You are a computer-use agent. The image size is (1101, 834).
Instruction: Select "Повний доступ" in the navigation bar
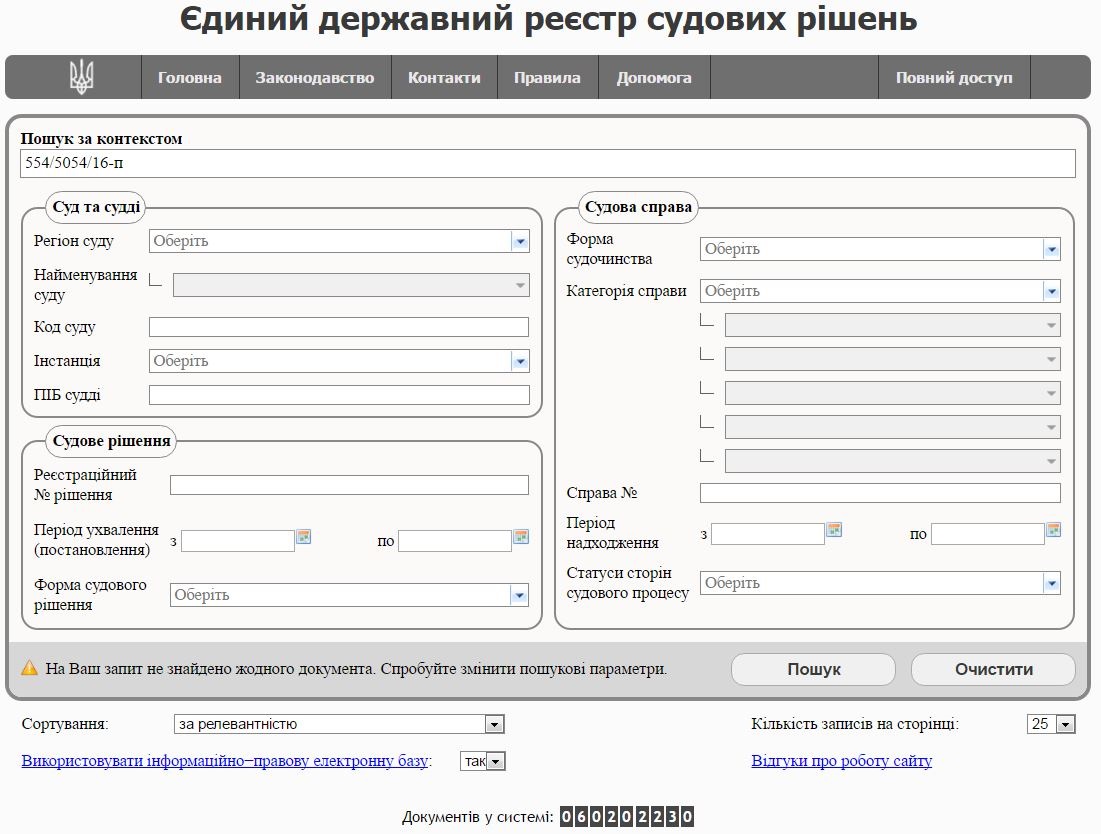pyautogui.click(x=955, y=76)
